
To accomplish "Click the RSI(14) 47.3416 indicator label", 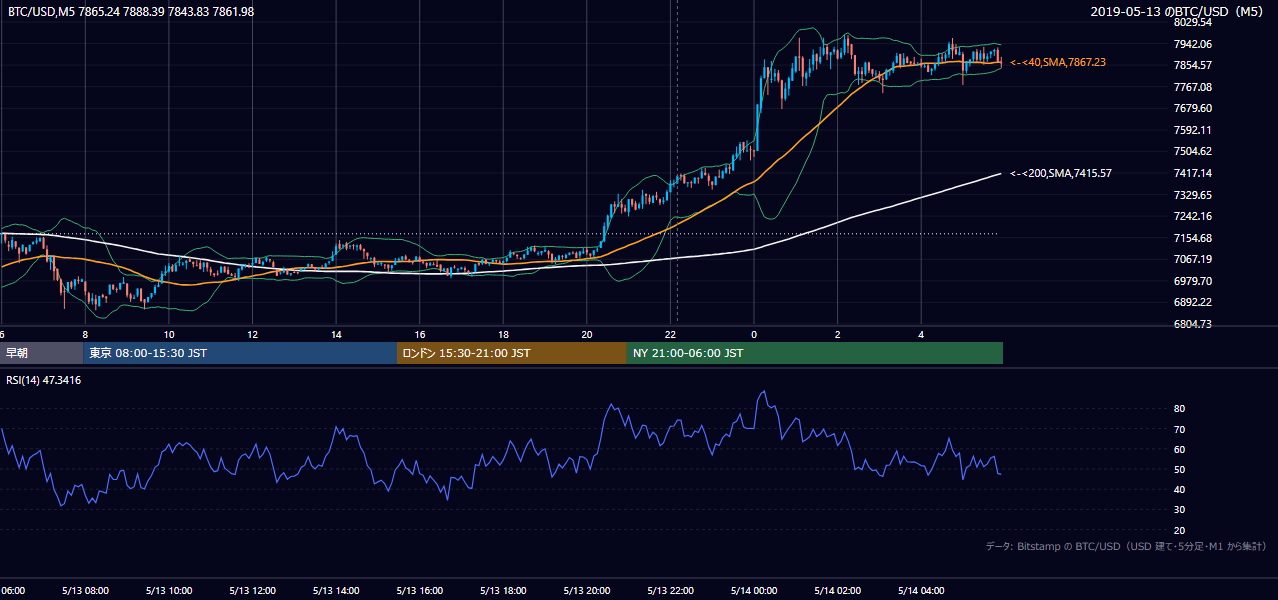I will pos(44,380).
